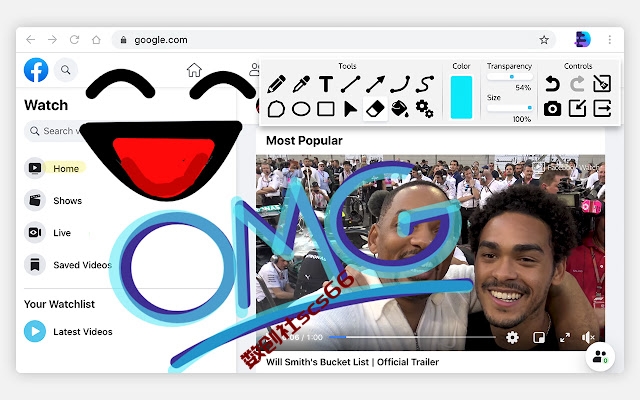Select the Text tool
This screenshot has width=640, height=400.
pyautogui.click(x=326, y=84)
